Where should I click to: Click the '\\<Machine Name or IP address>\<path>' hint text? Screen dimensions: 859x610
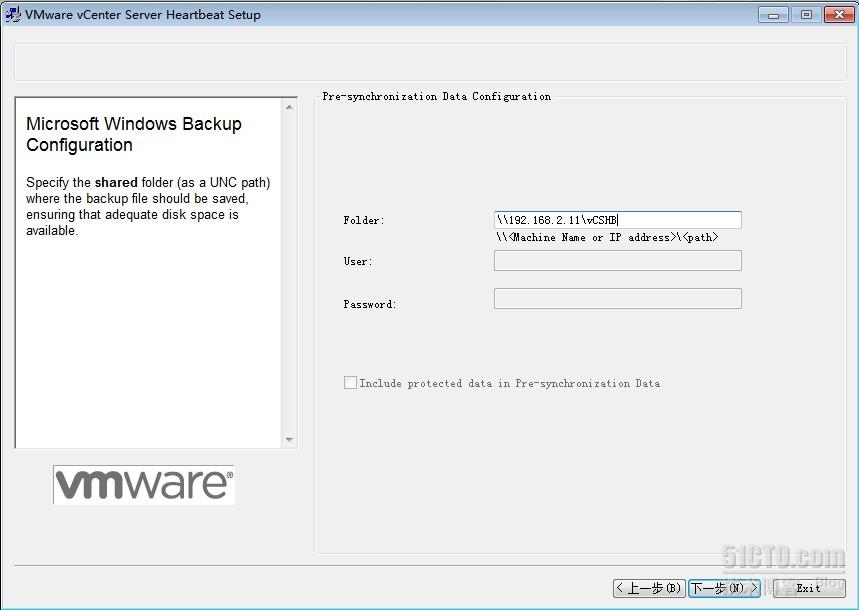(607, 237)
